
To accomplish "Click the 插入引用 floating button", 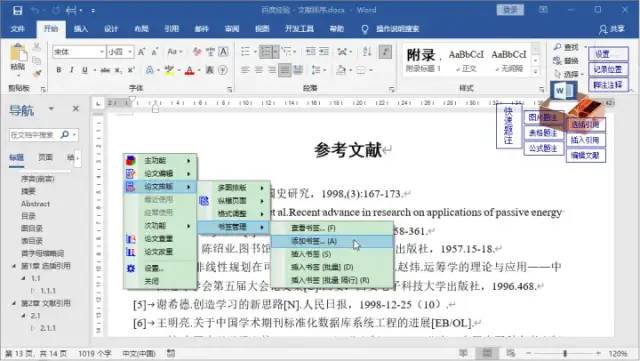I will 585,140.
